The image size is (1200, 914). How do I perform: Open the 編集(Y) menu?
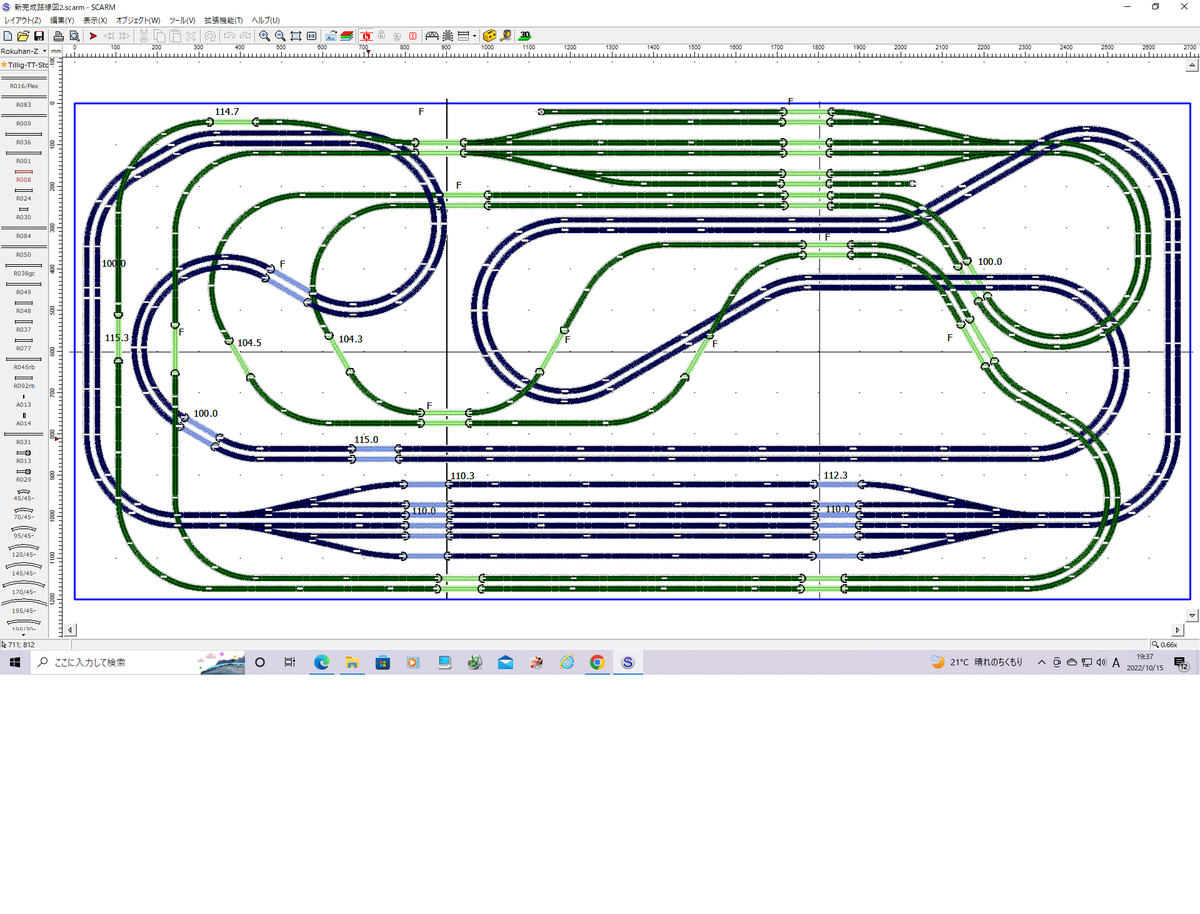click(62, 20)
